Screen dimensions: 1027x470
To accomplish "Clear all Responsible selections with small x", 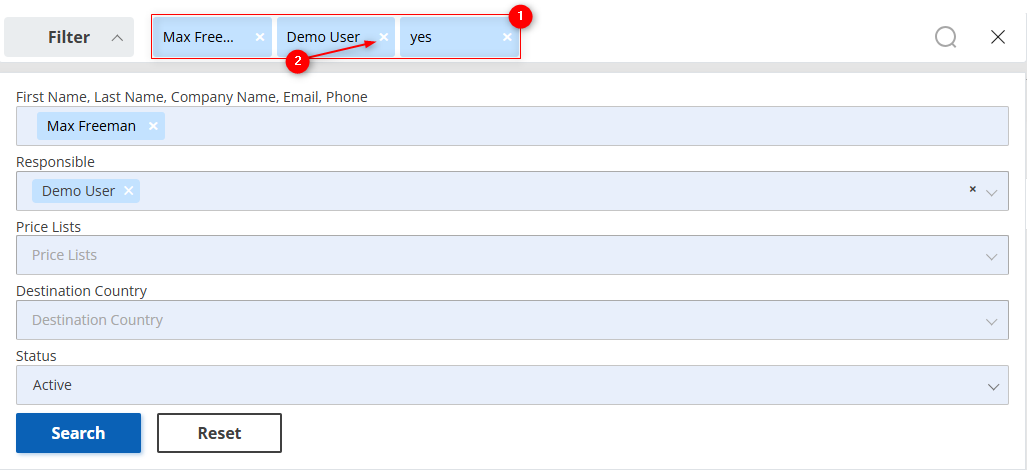I will (x=973, y=189).
